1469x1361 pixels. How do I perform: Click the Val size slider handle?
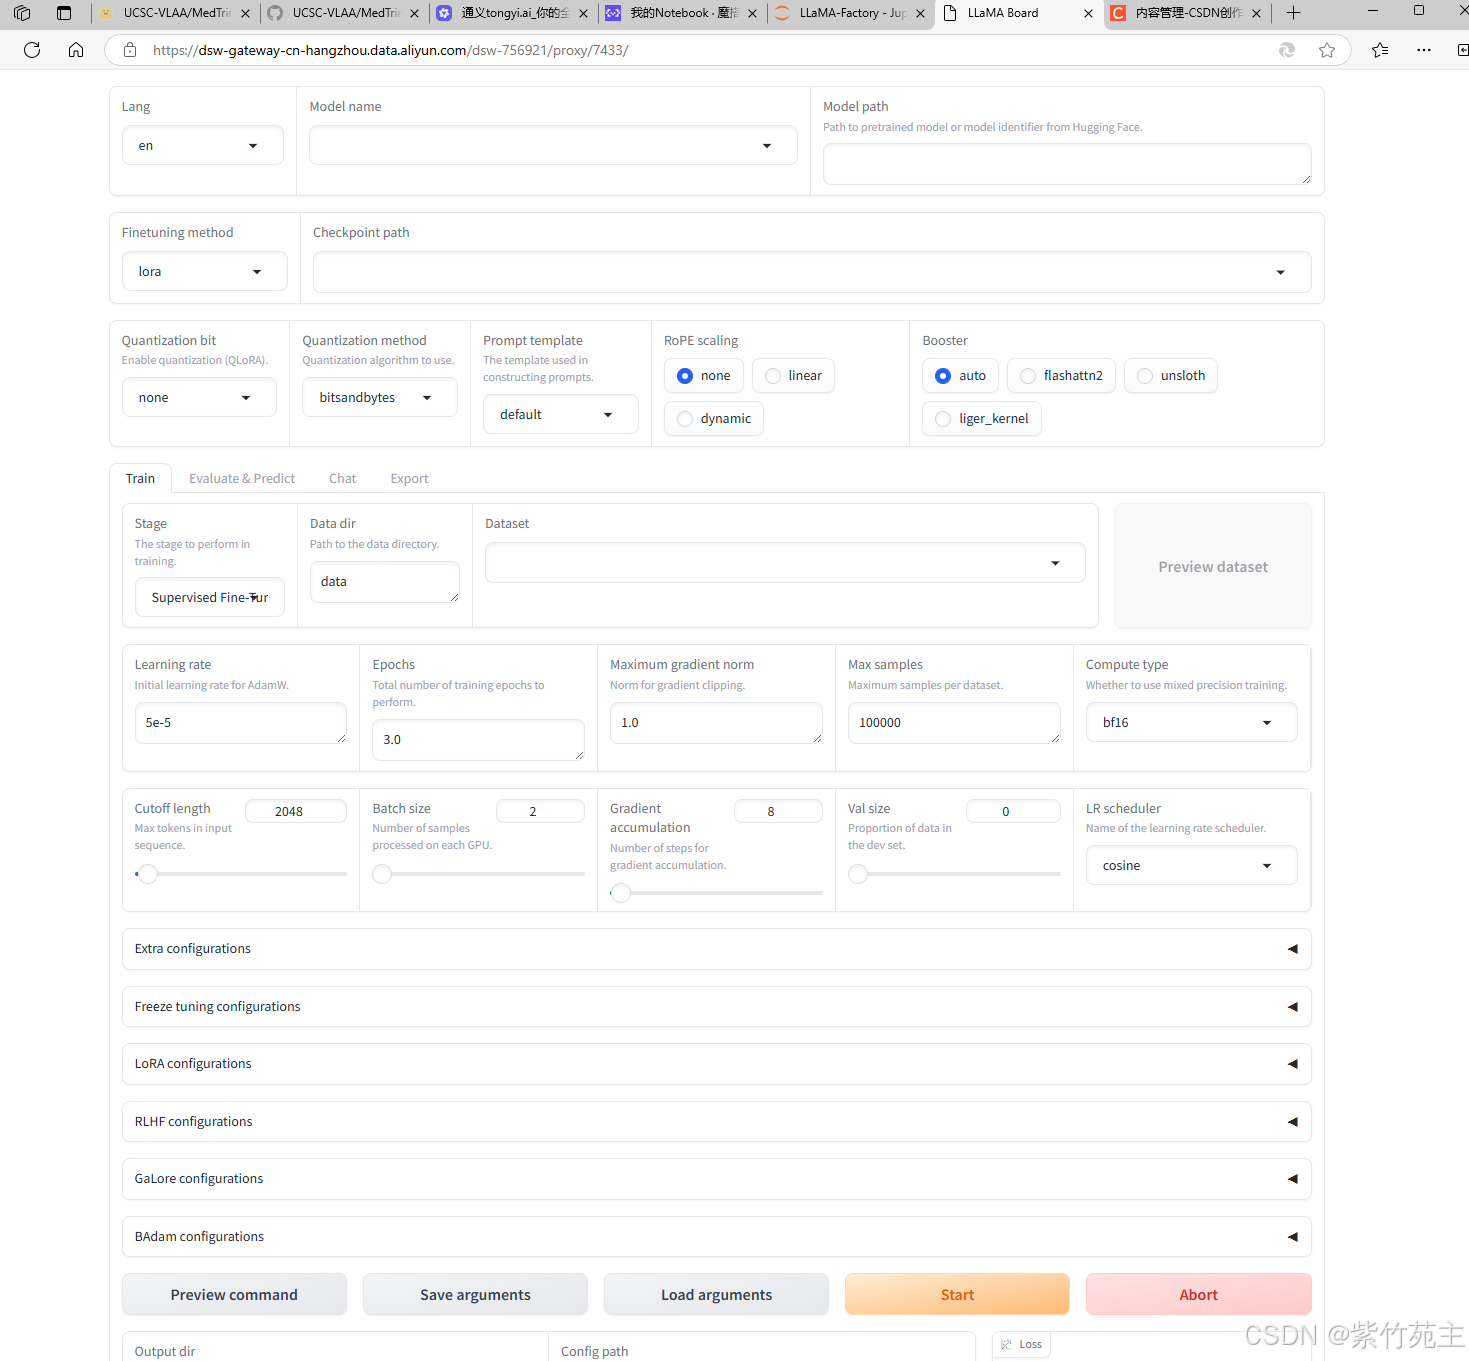coord(858,875)
